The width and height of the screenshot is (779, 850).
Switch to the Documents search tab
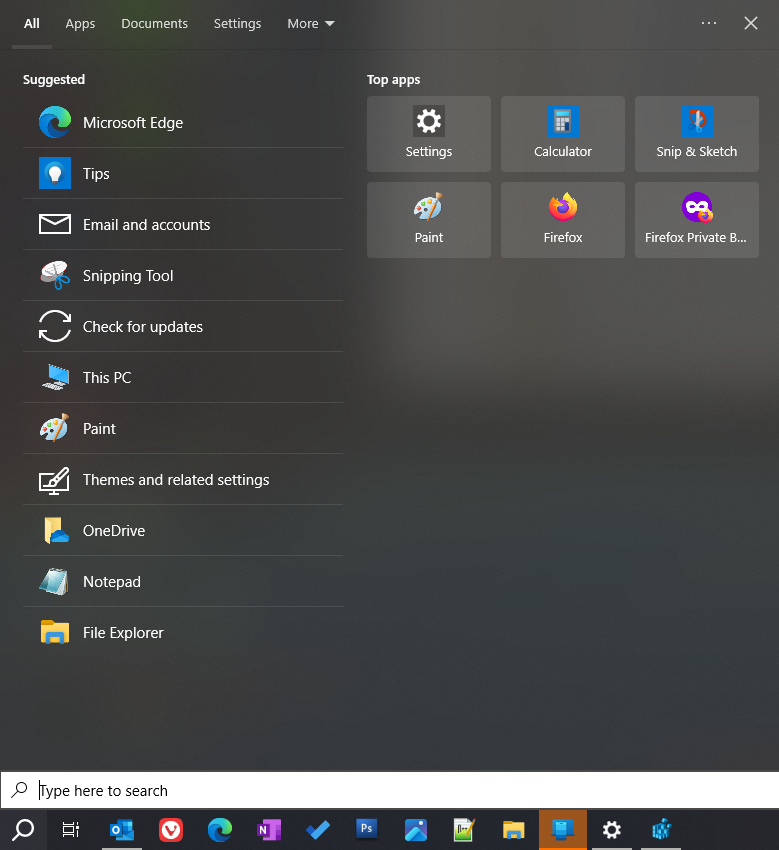(x=154, y=23)
